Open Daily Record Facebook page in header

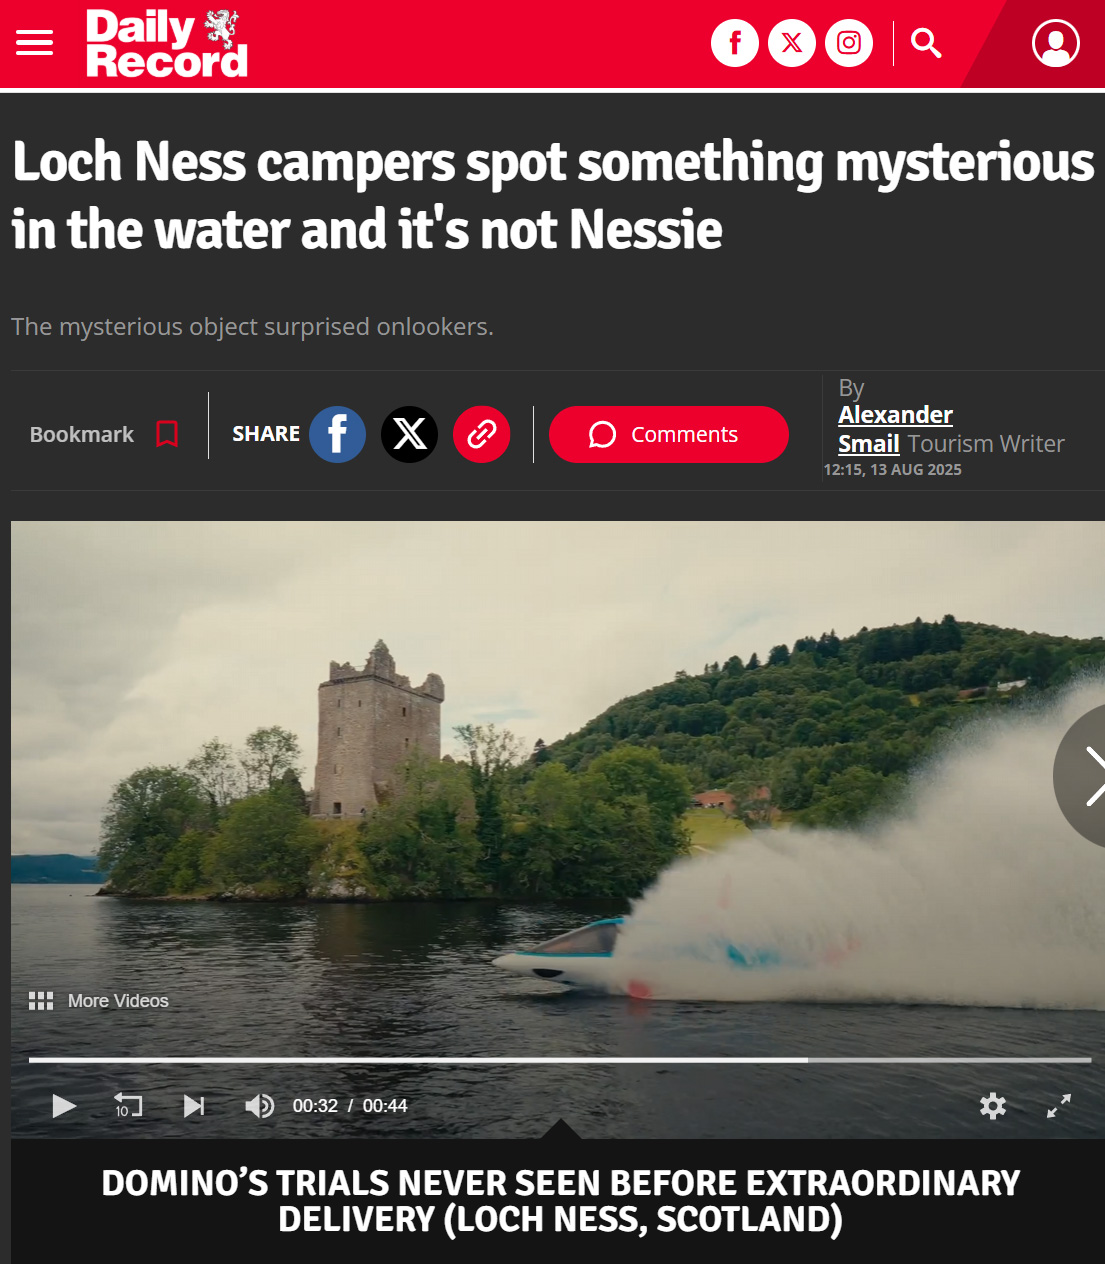click(735, 43)
